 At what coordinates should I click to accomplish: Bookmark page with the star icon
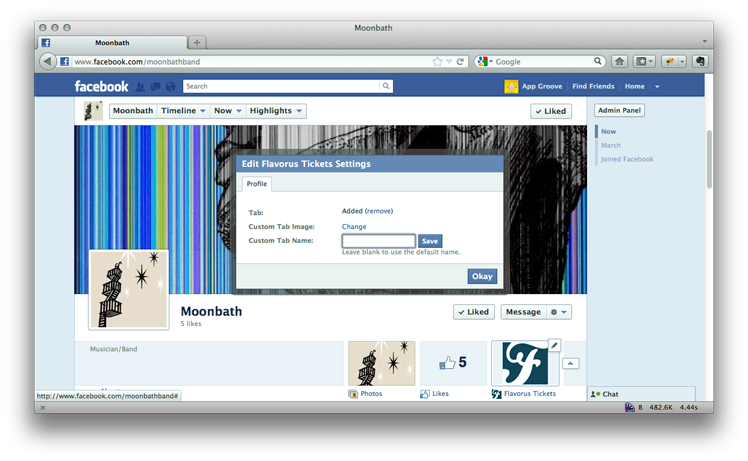pos(437,62)
